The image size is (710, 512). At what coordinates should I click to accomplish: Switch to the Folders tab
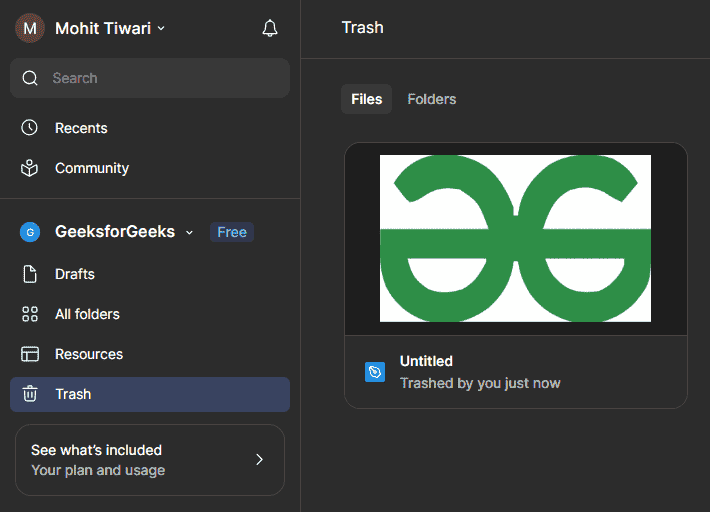point(432,99)
